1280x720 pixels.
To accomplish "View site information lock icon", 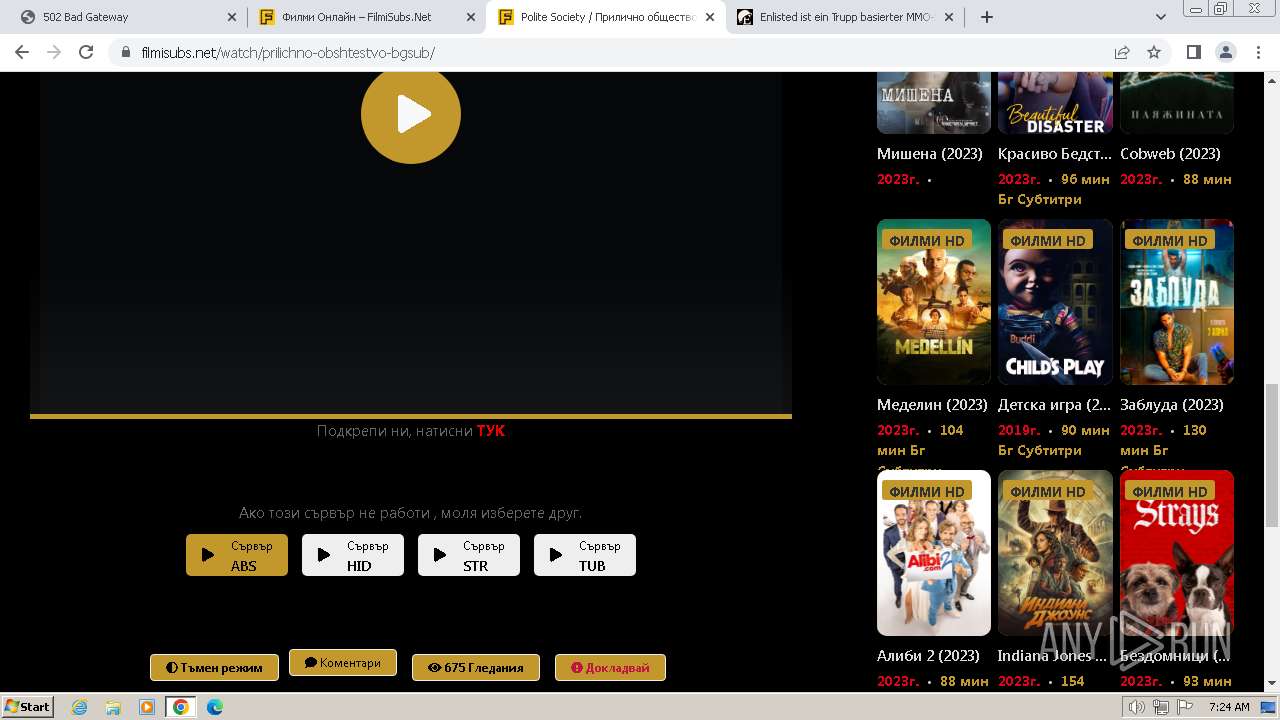I will click(126, 52).
